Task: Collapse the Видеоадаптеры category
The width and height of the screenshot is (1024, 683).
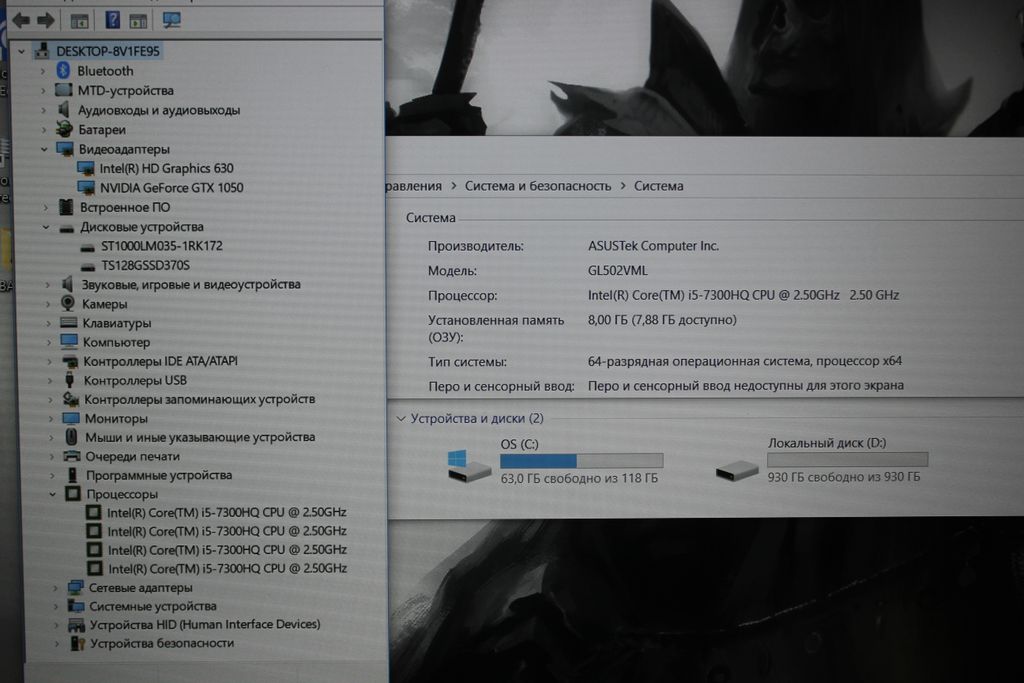Action: click(44, 149)
